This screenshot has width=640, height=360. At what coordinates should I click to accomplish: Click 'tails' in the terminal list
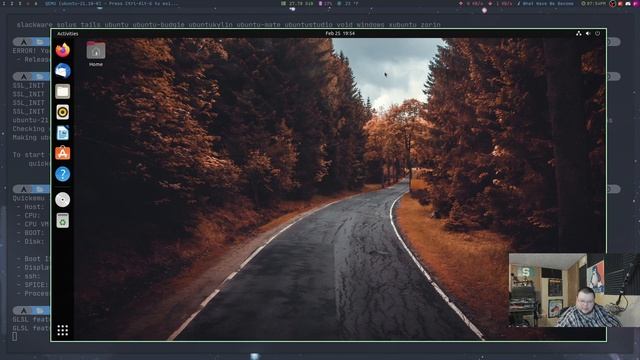[x=91, y=24]
